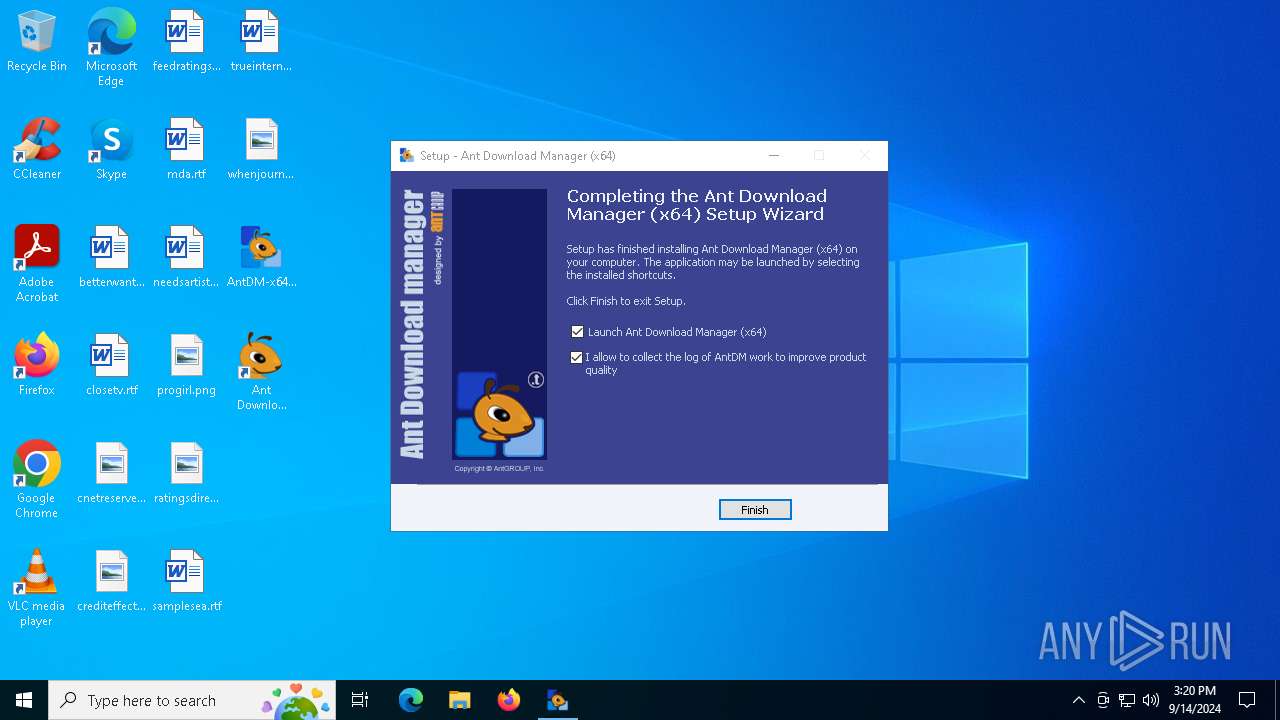Select the whenjourn image file icon

pos(261,150)
